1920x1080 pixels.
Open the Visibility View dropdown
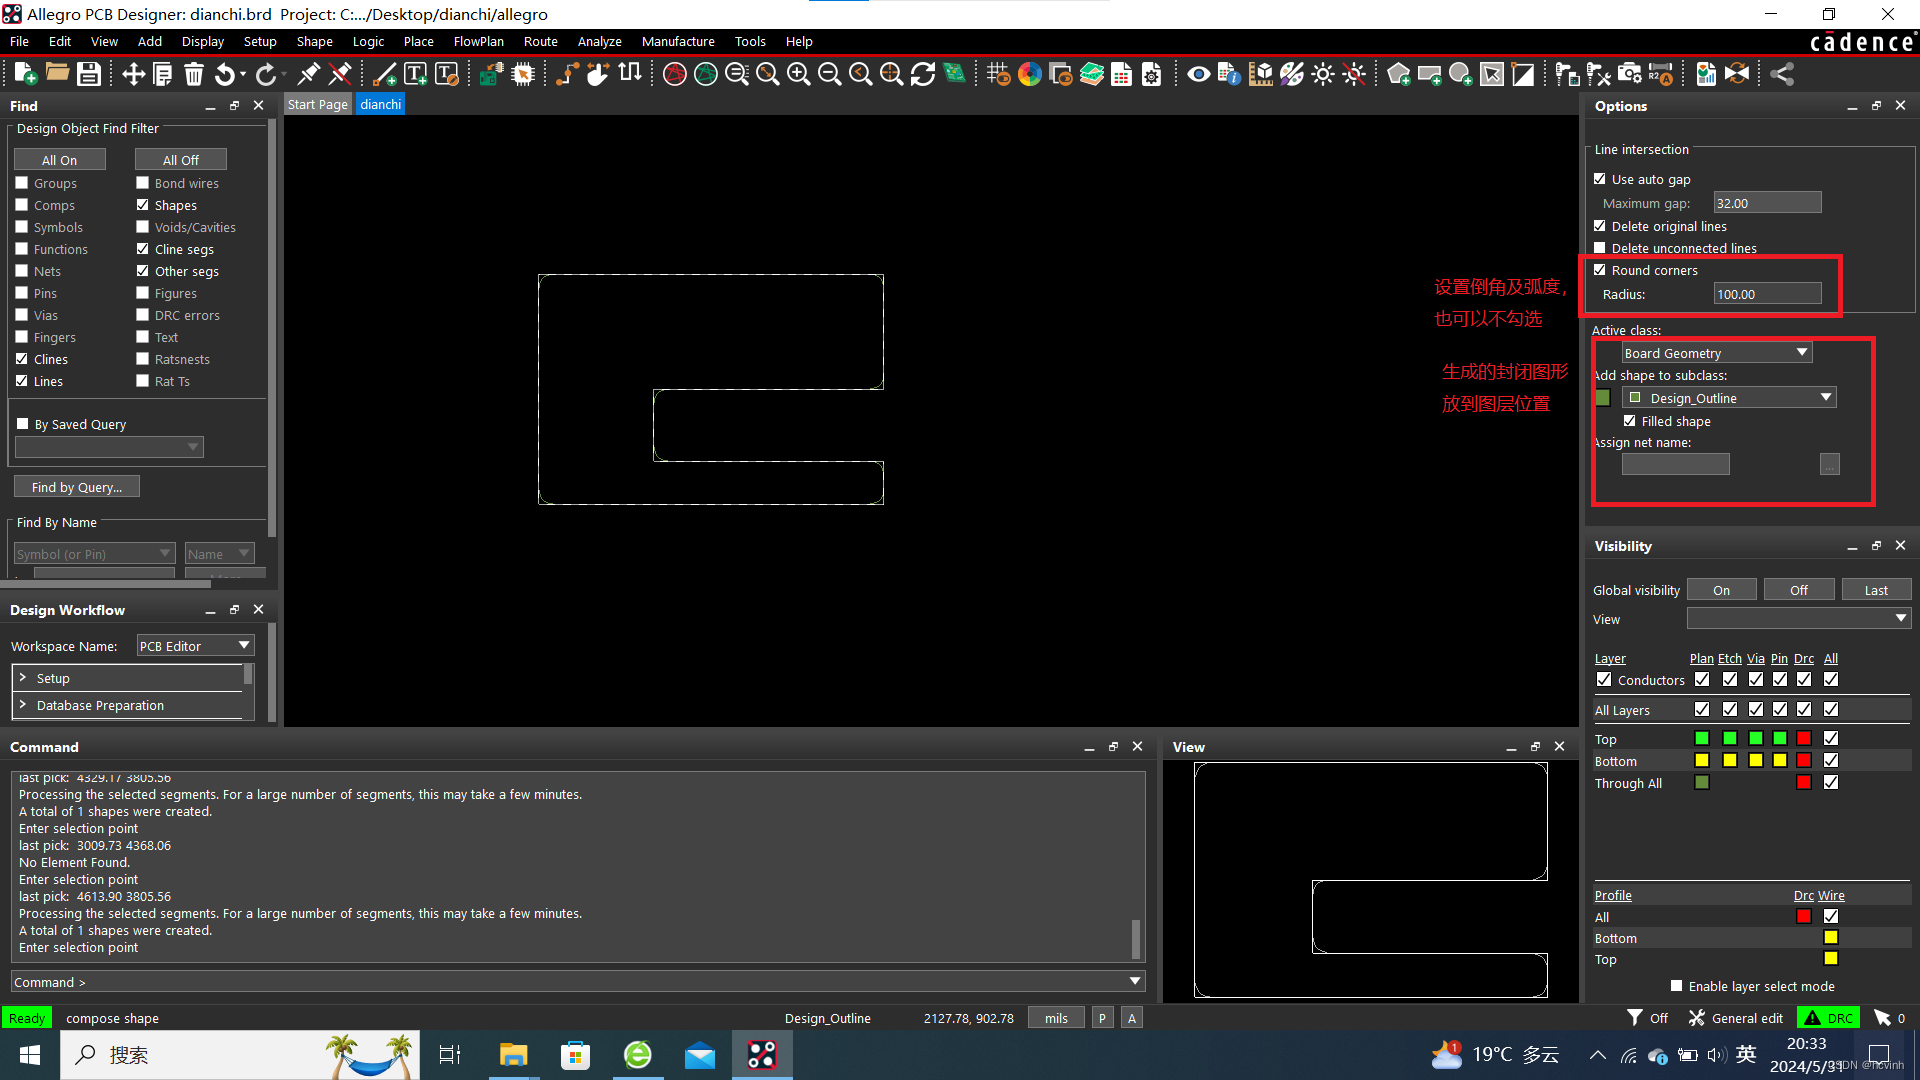[x=1798, y=619]
